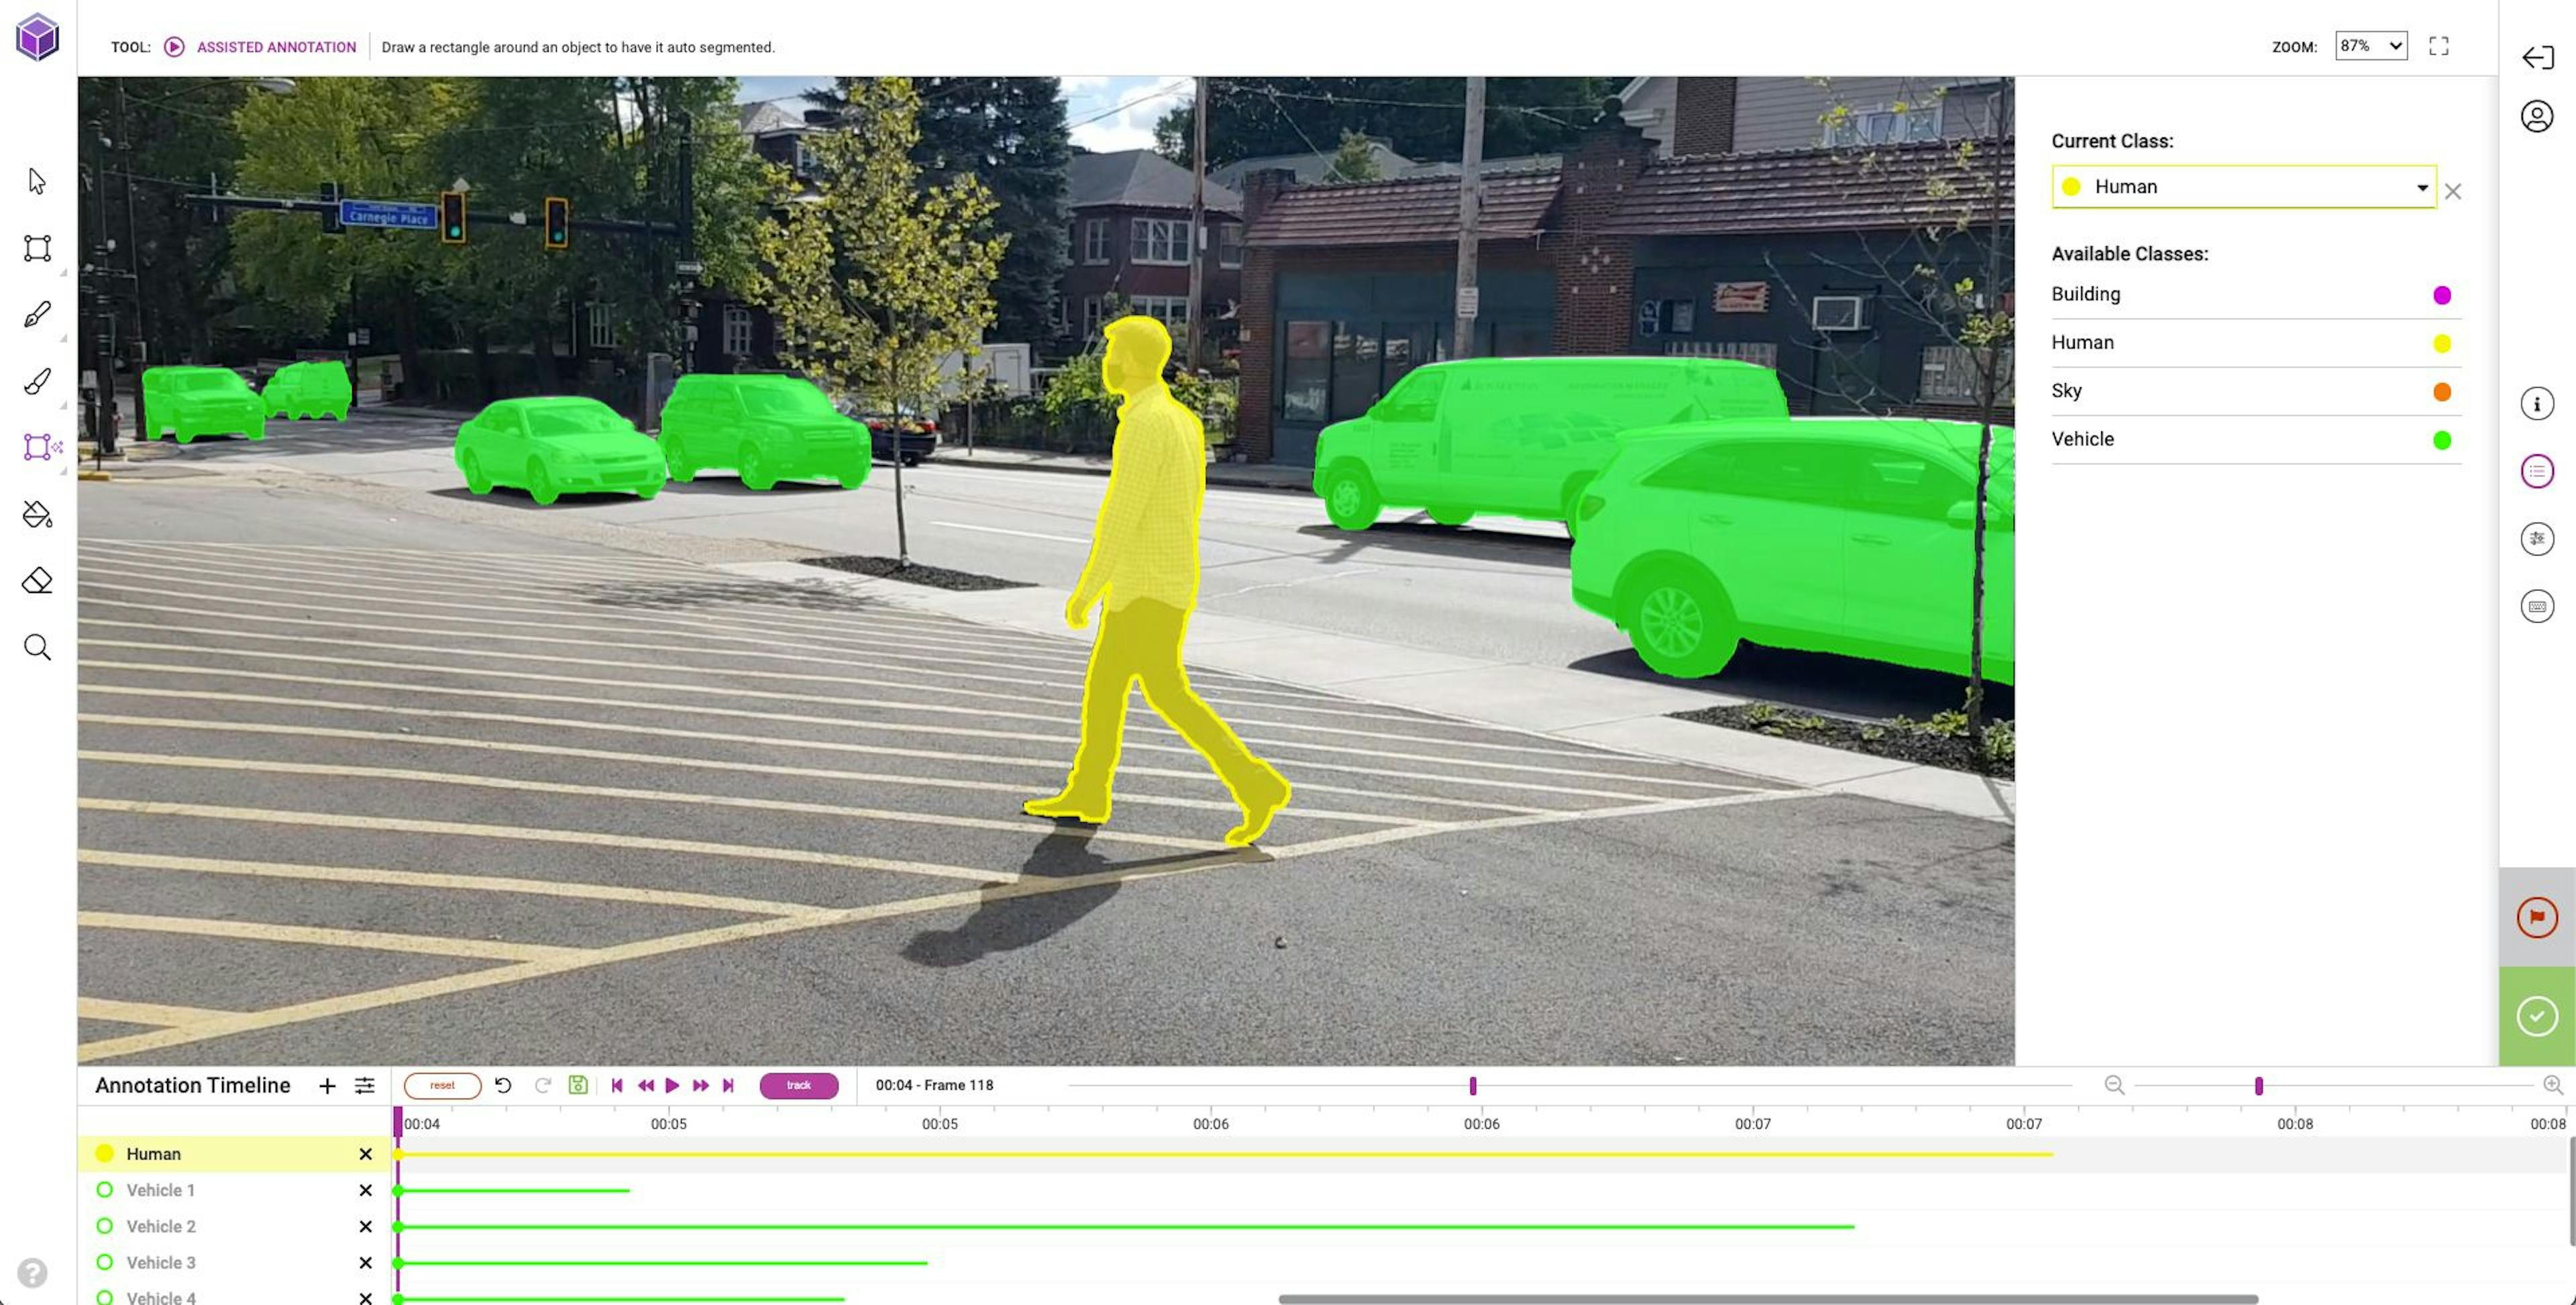Click the Vehicle class green color swatch
The image size is (2576, 1305).
2443,440
